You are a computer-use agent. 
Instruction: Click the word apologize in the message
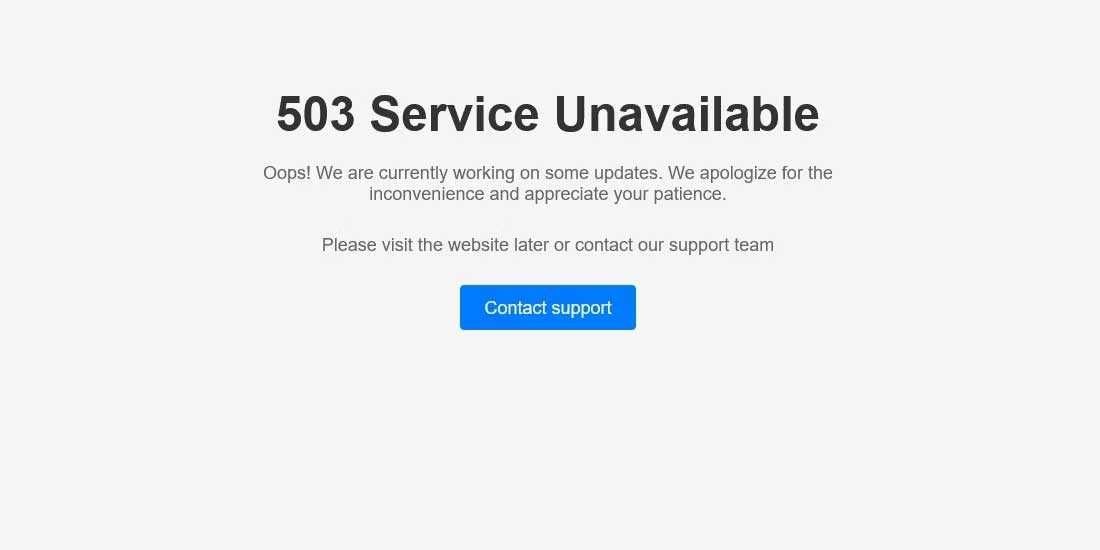(738, 174)
